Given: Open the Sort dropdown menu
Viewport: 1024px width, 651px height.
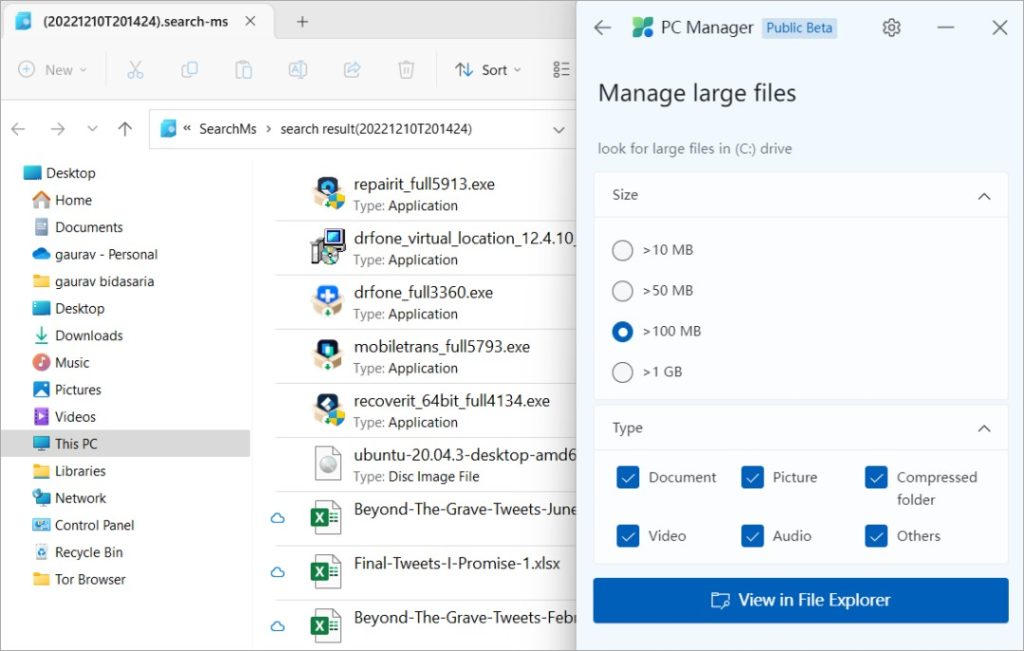Looking at the screenshot, I should tap(488, 70).
